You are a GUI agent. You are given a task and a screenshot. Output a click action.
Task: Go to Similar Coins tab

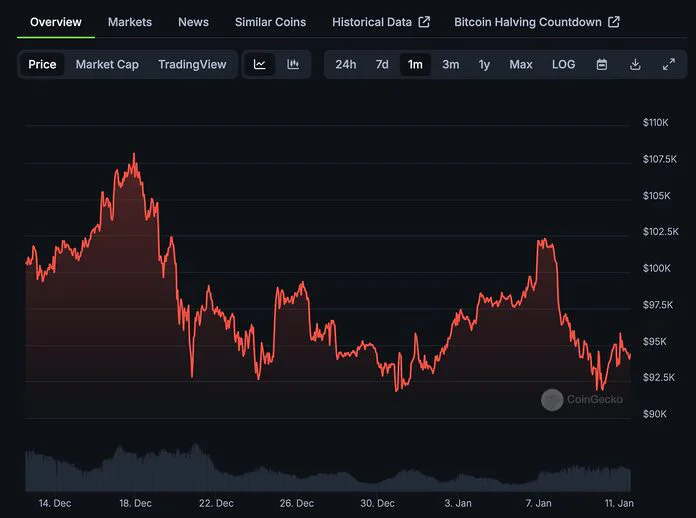point(270,22)
